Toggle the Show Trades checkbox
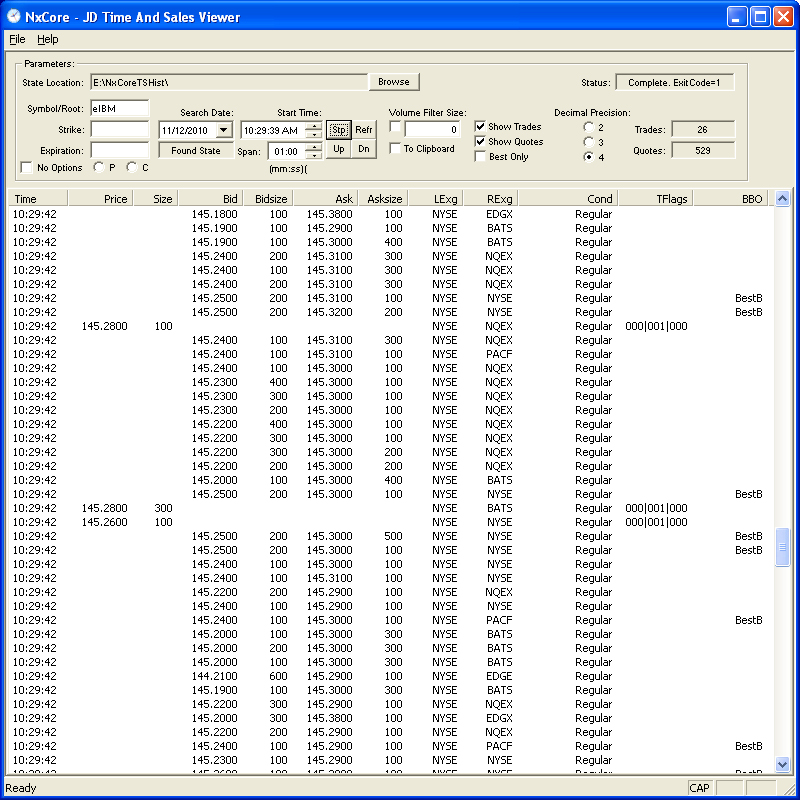This screenshot has width=800, height=800. [481, 127]
